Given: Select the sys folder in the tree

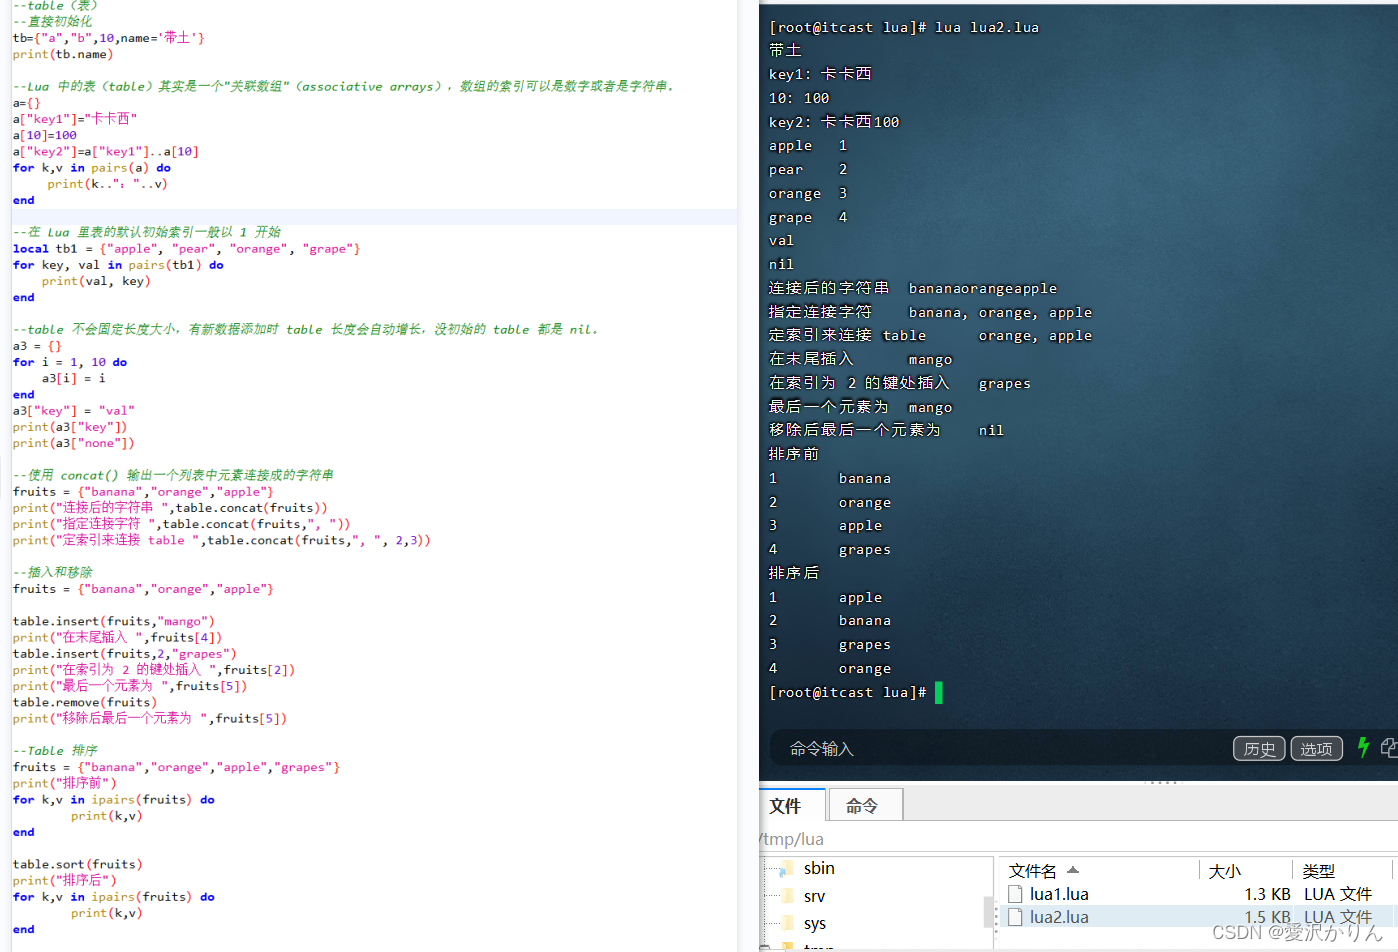Looking at the screenshot, I should point(815,923).
